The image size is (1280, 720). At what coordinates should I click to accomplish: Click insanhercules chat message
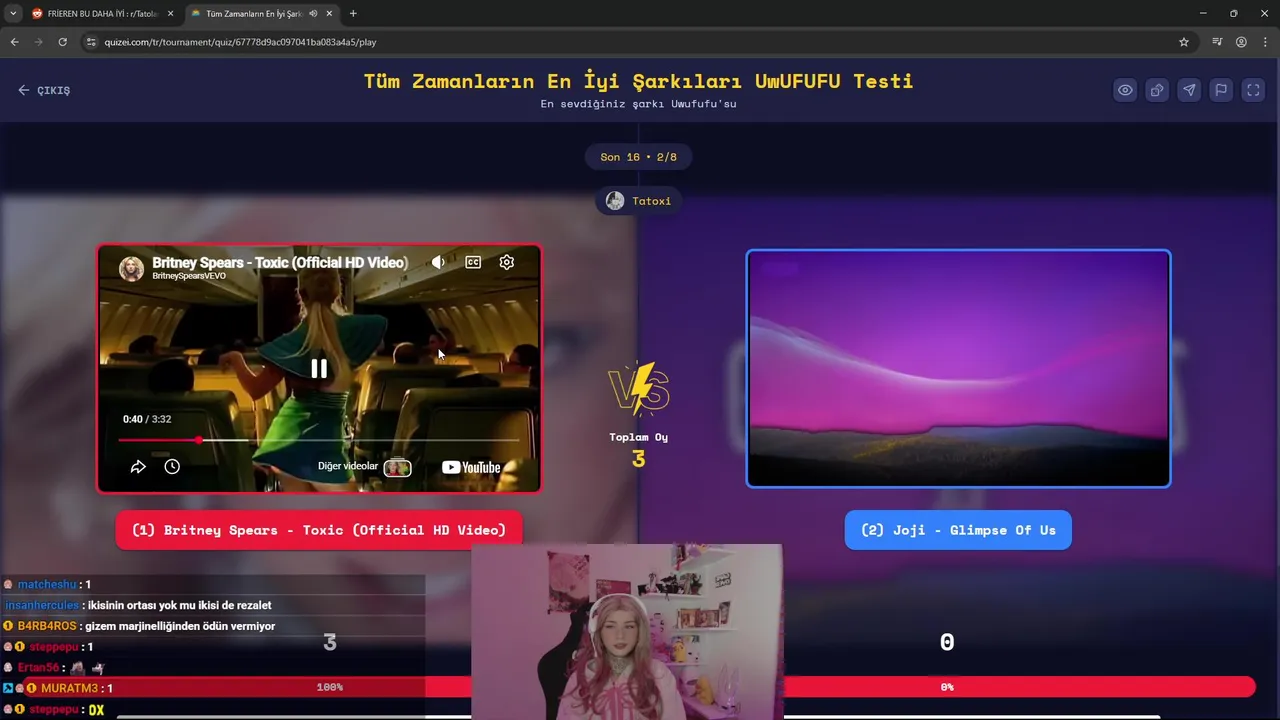pyautogui.click(x=138, y=605)
